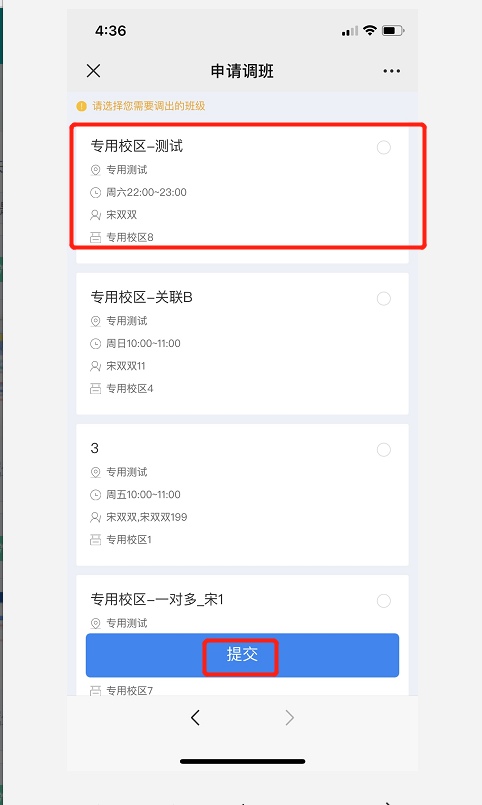The image size is (482, 805).
Task: Select radio button for 专用校区-测试
Action: coord(383,147)
